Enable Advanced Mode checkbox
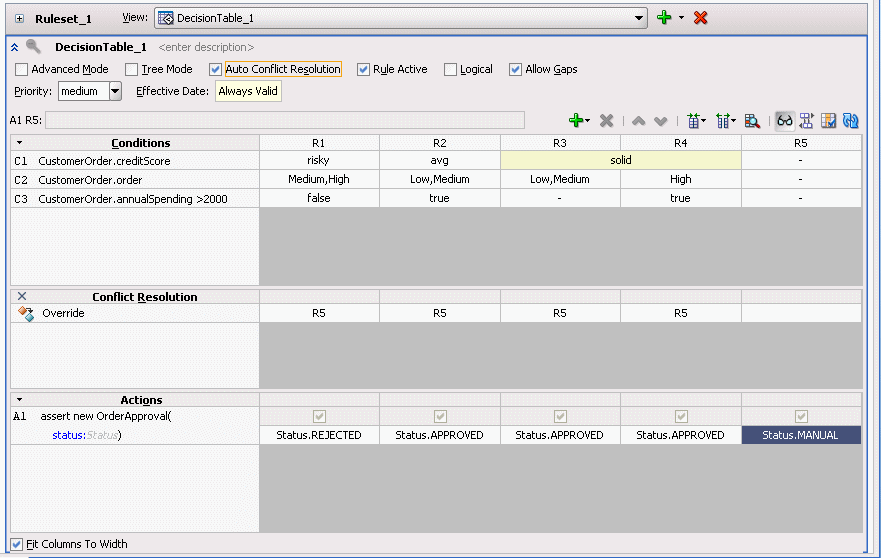The width and height of the screenshot is (881, 558). [21, 70]
